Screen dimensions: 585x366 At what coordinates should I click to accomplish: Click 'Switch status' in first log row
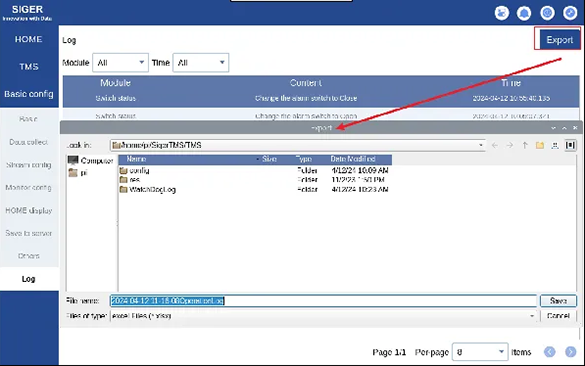click(116, 98)
